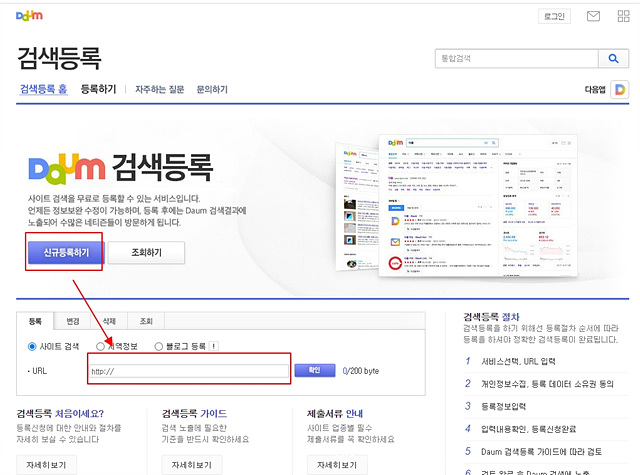Screen dimensions: 640x475
Task: Click the exclamation info icon by 블로그 등록
Action: click(213, 346)
